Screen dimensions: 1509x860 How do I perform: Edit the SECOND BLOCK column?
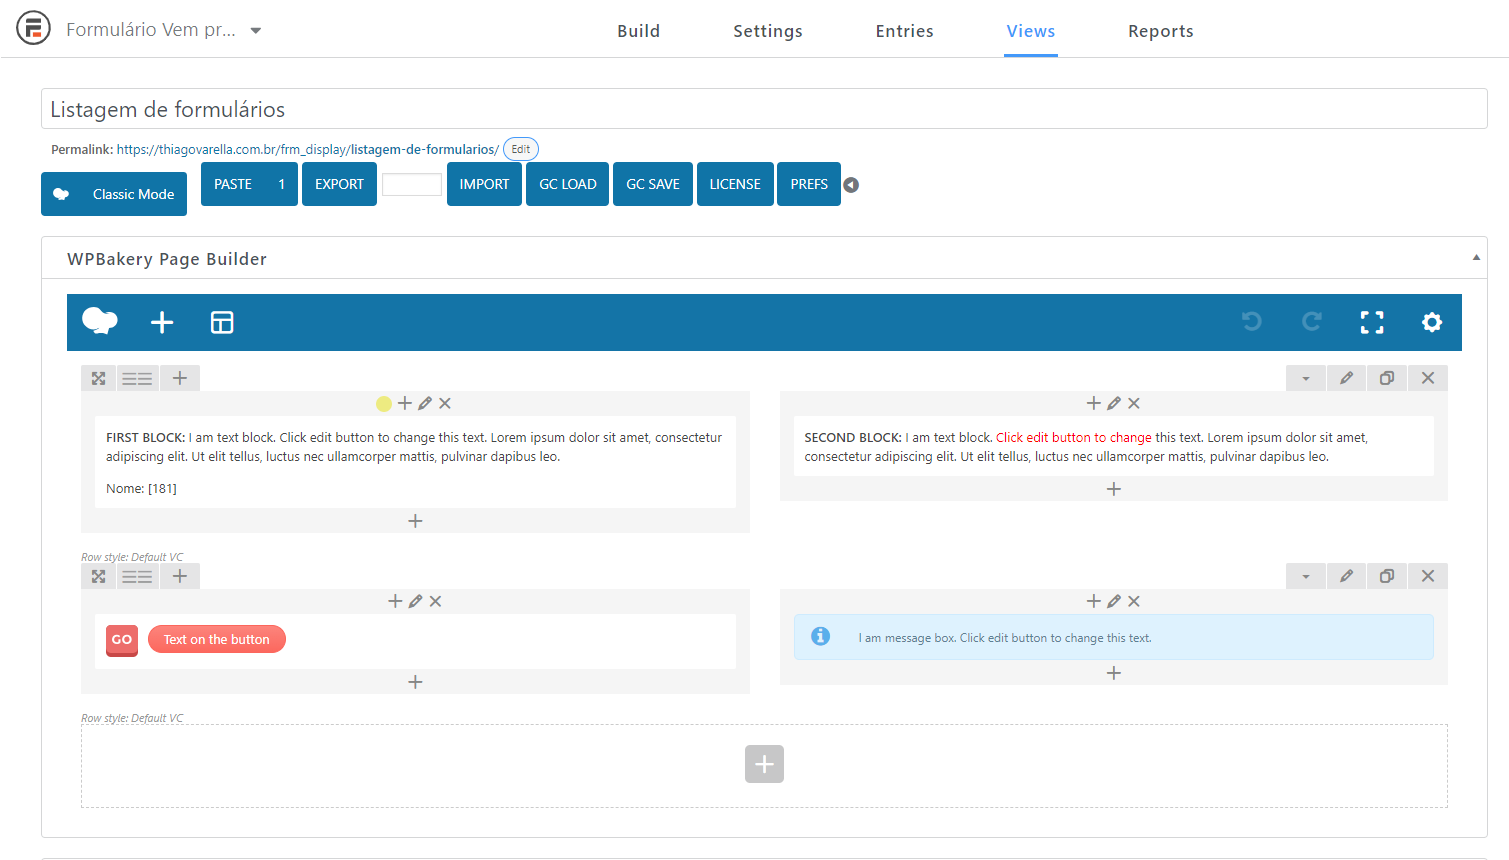(1114, 403)
